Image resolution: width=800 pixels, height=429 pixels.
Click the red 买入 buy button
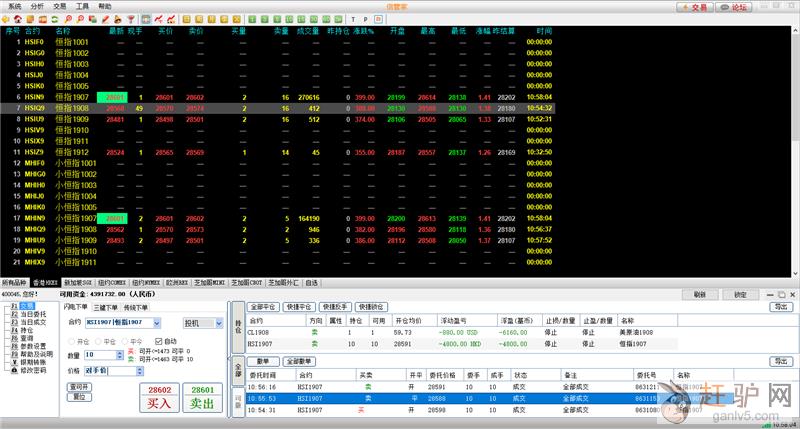(x=158, y=397)
